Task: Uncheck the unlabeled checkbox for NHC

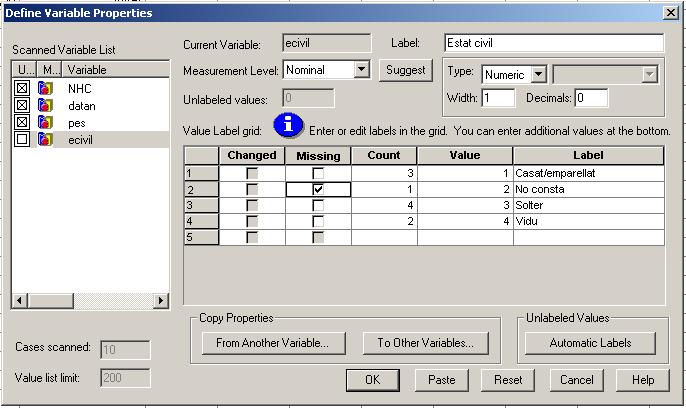Action: [22, 89]
